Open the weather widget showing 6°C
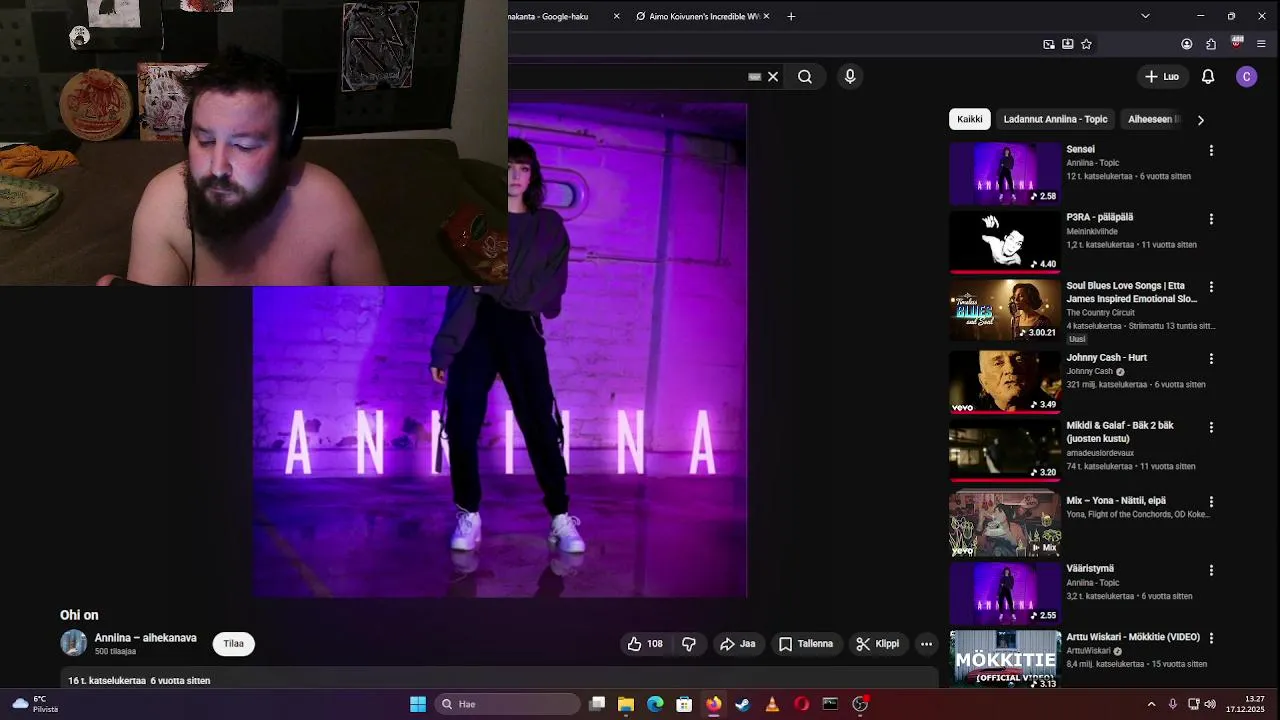Image resolution: width=1280 pixels, height=720 pixels. [35, 704]
